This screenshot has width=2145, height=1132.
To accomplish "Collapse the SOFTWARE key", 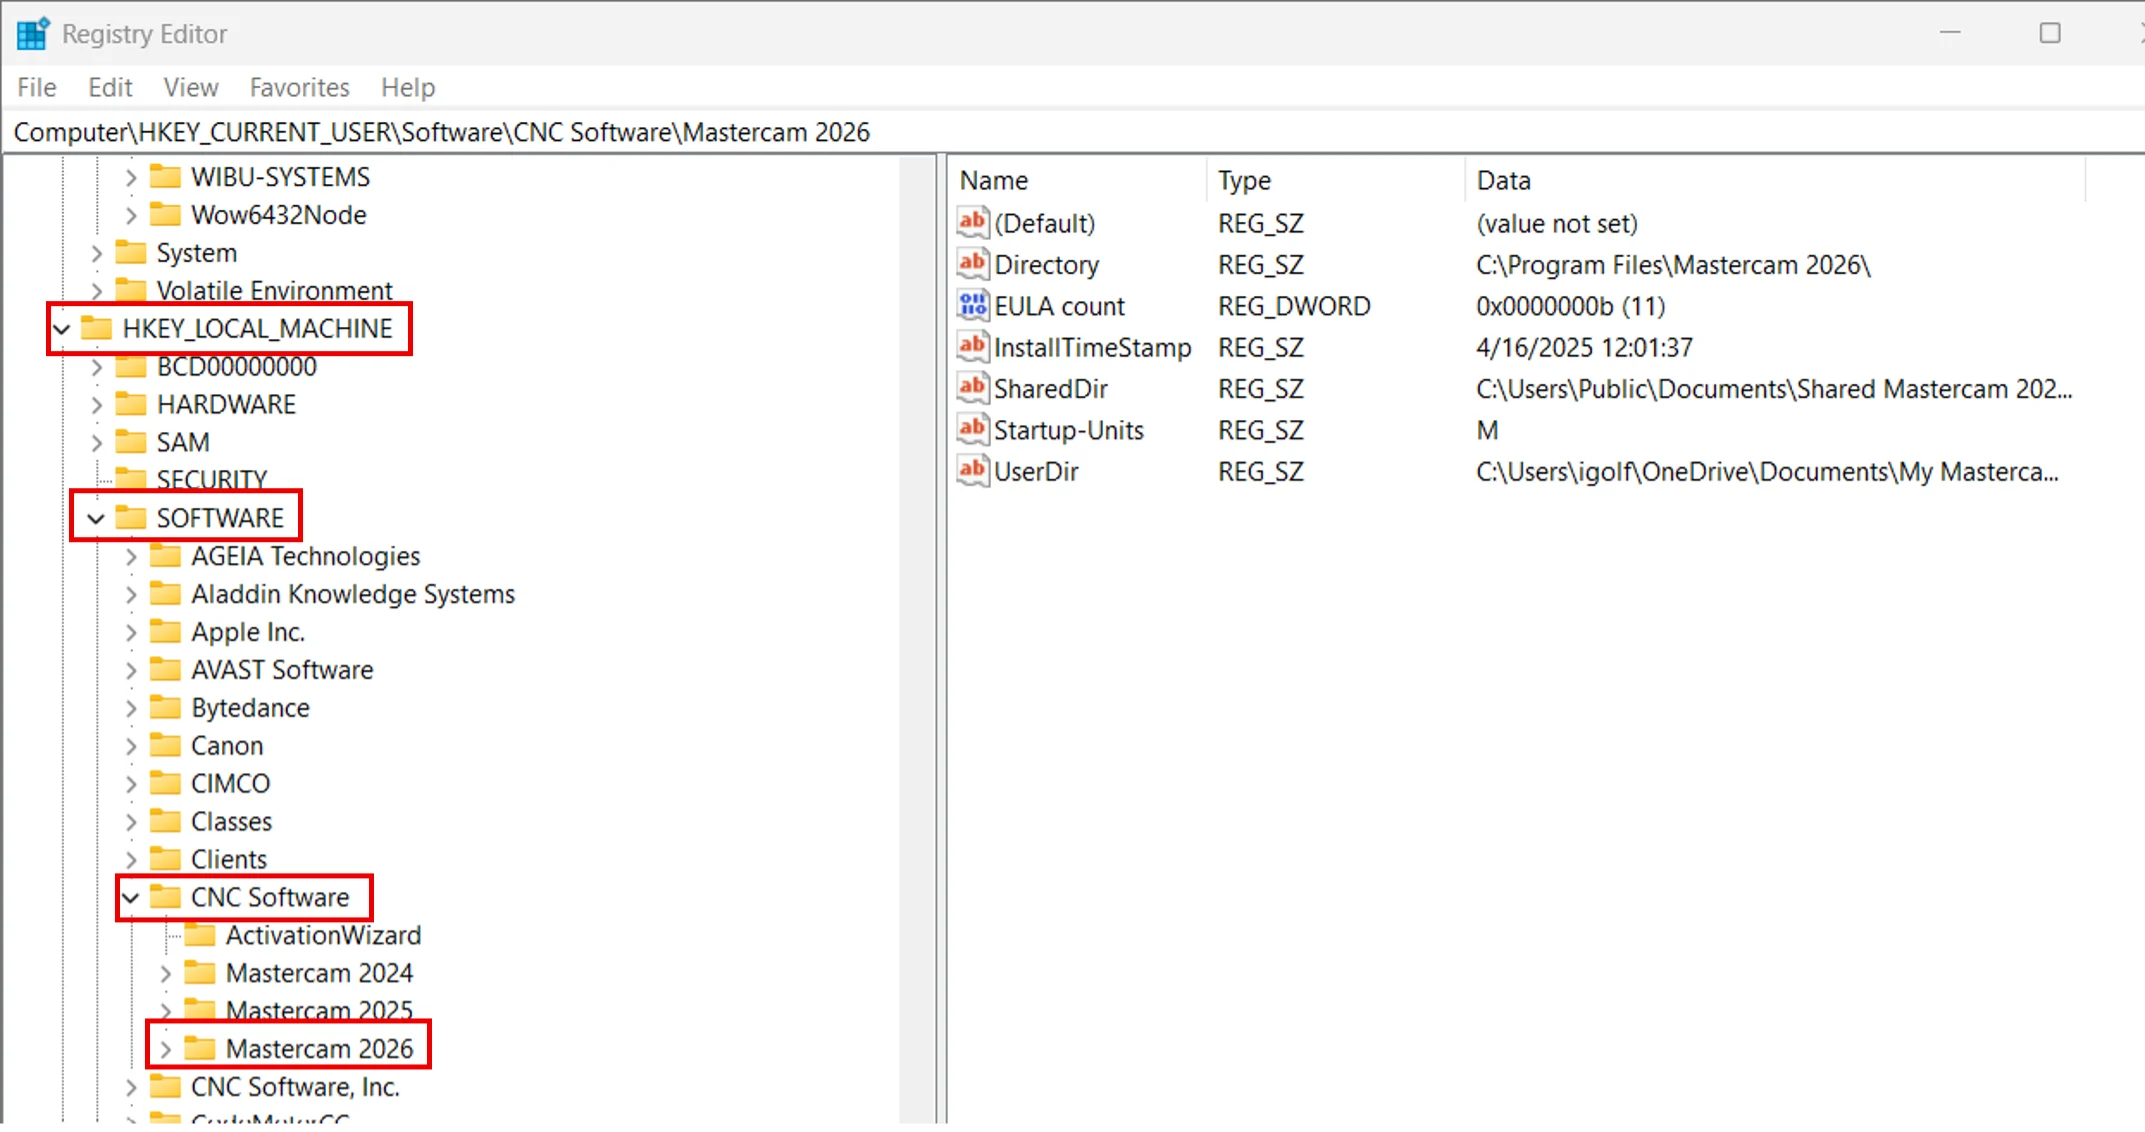I will 96,519.
